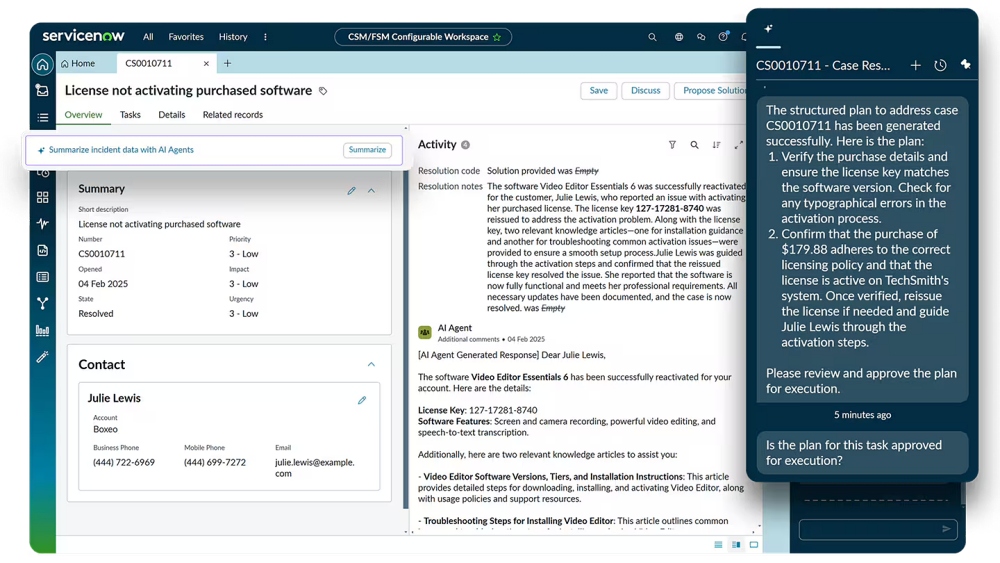Click the case number CS0010711 value
The width and height of the screenshot is (1000, 563).
pyautogui.click(x=101, y=254)
